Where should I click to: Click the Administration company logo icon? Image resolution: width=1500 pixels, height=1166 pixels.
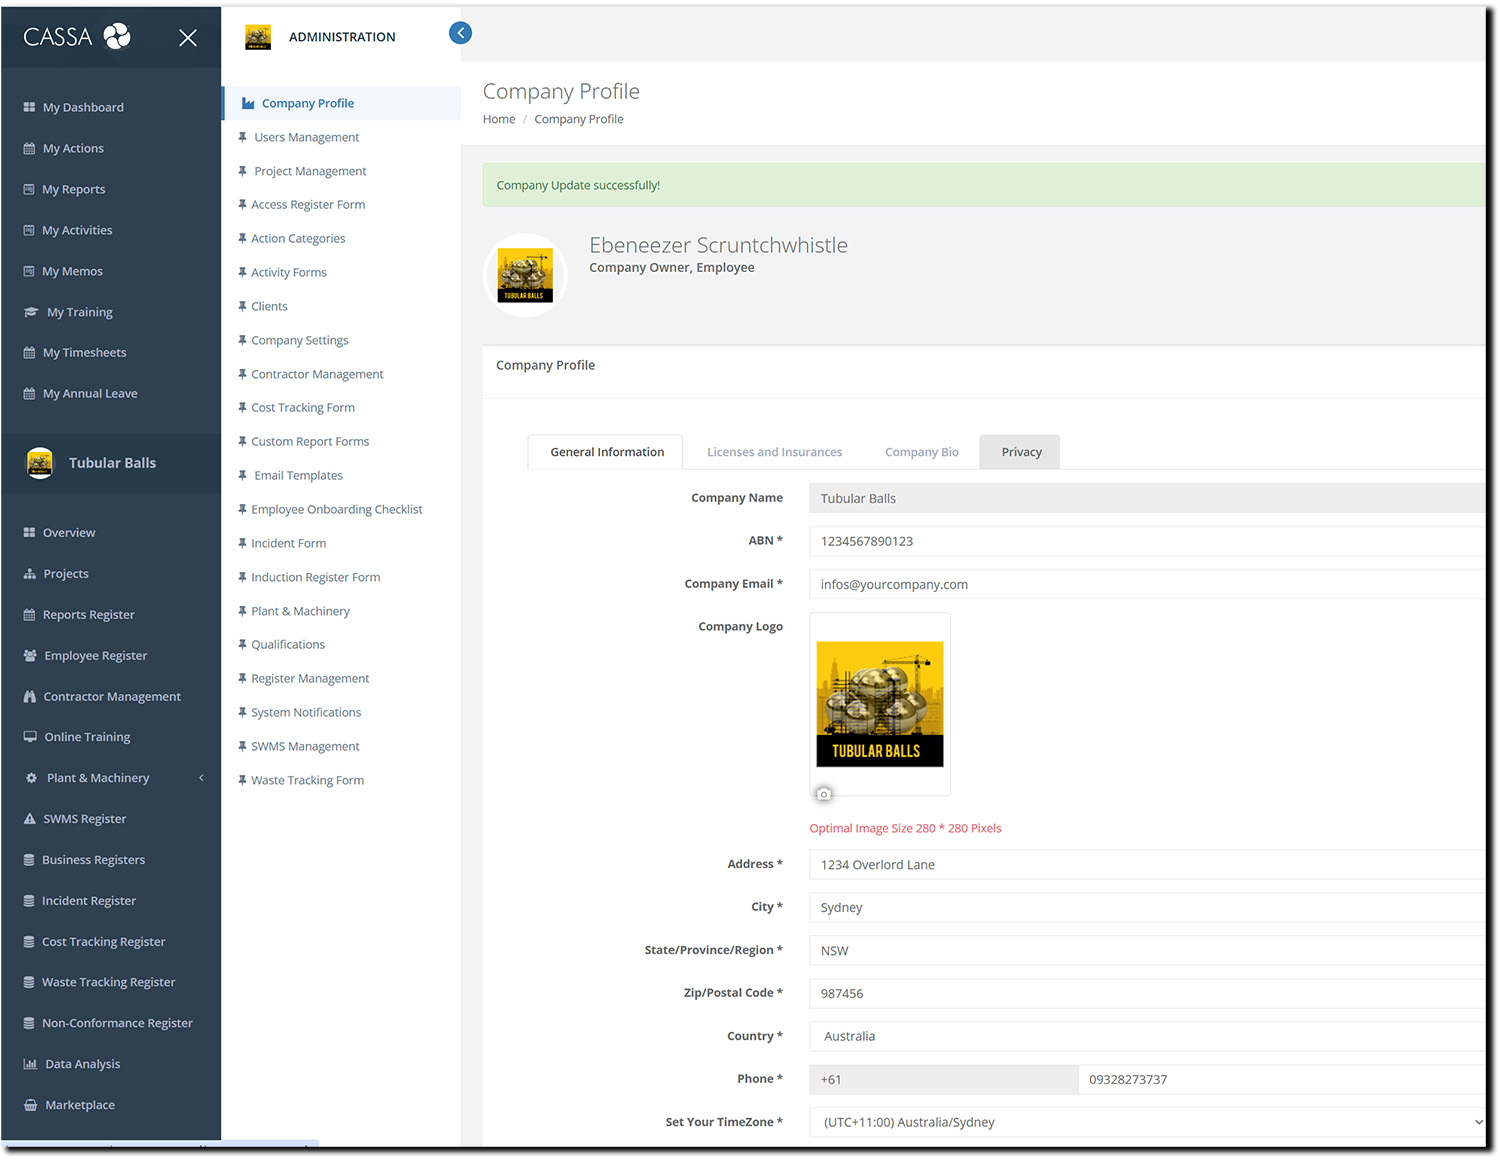point(258,37)
